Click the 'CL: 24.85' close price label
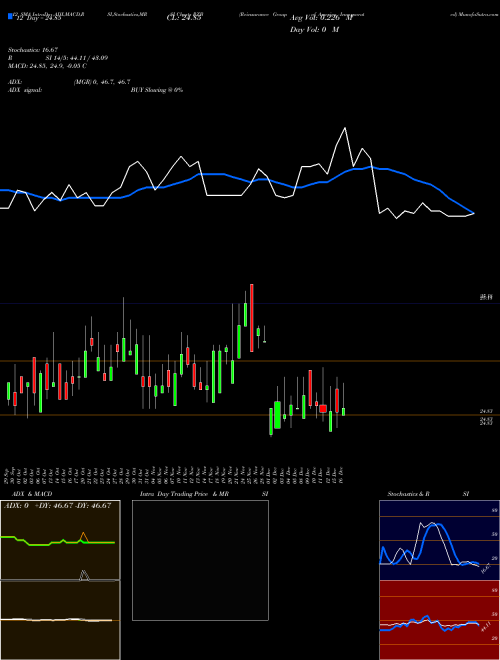The image size is (500, 660). (x=184, y=18)
